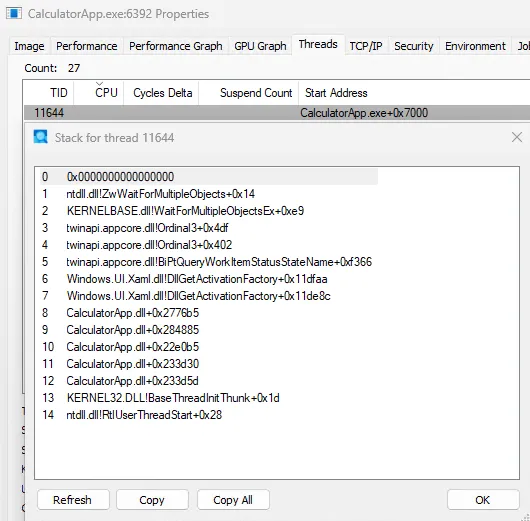Image resolution: width=530 pixels, height=521 pixels.
Task: Sort by Start Address column header
Action: 414,93
